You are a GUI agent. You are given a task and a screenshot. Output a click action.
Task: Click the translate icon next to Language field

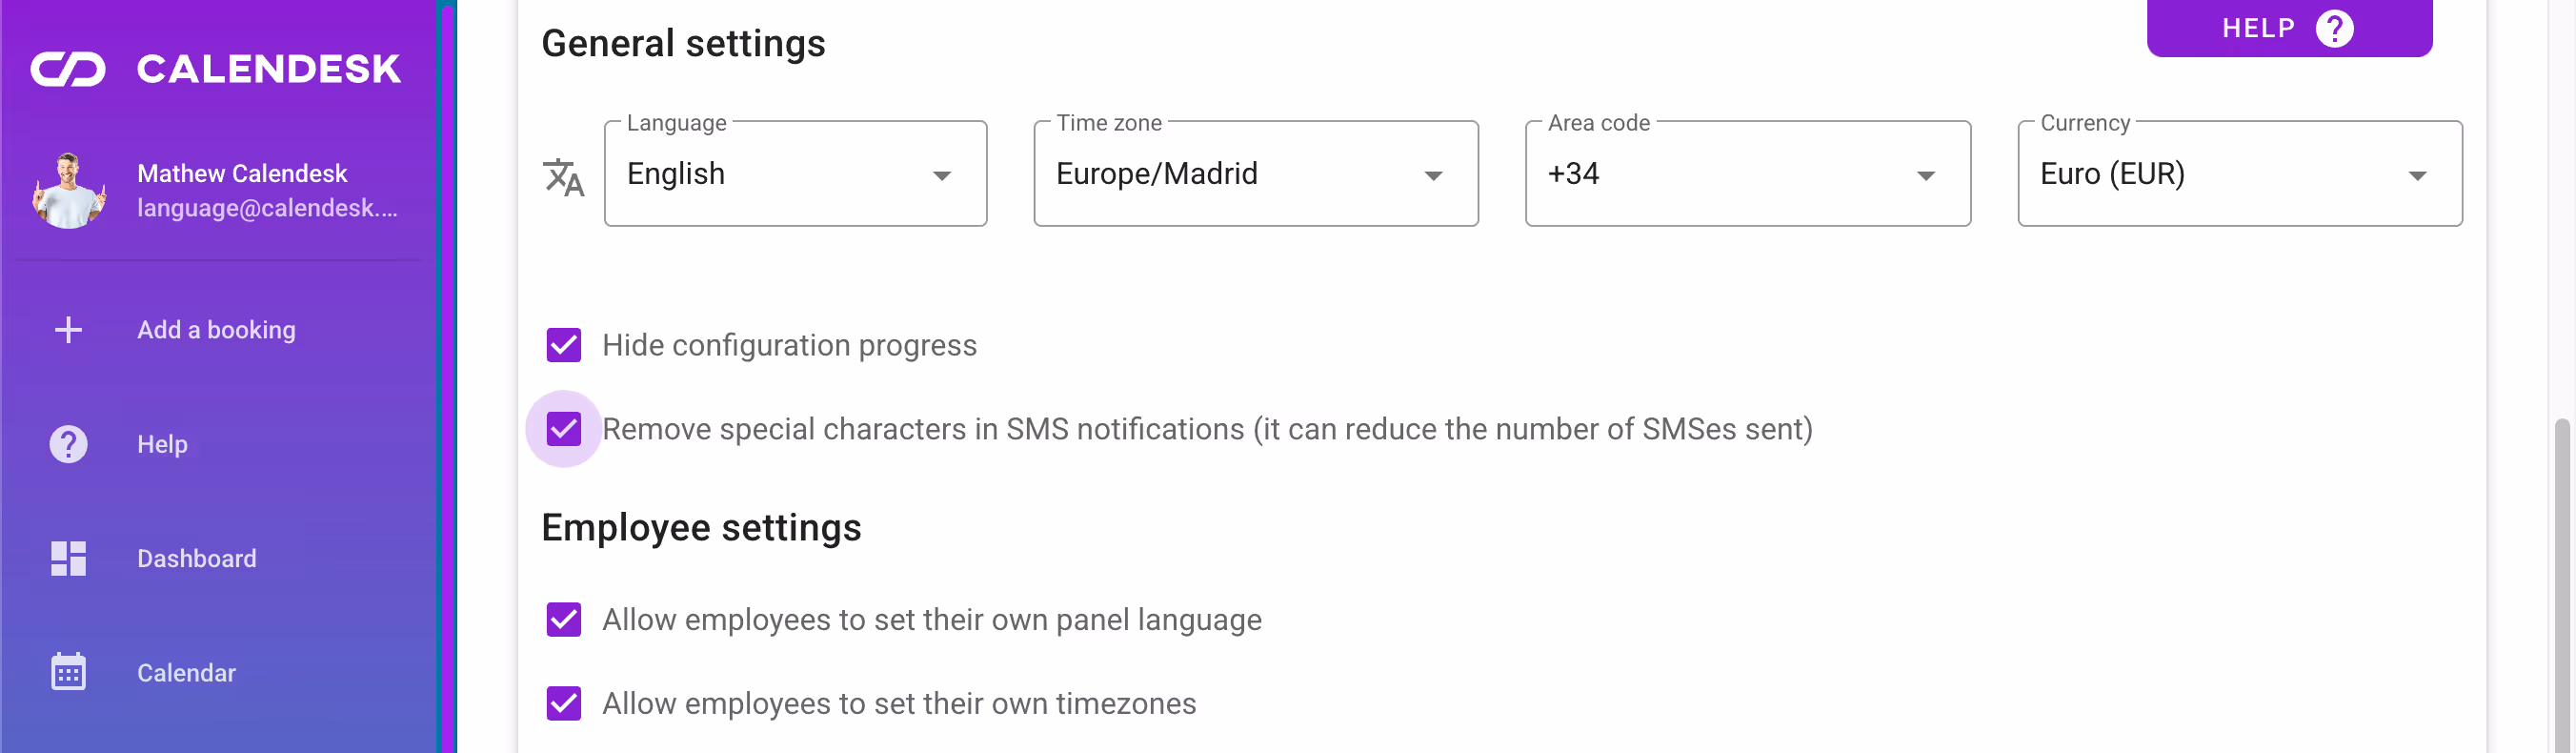(x=564, y=177)
